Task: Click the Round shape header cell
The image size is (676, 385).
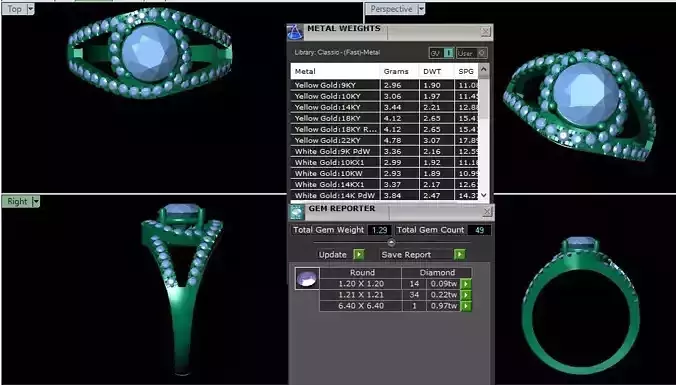Action: point(361,272)
